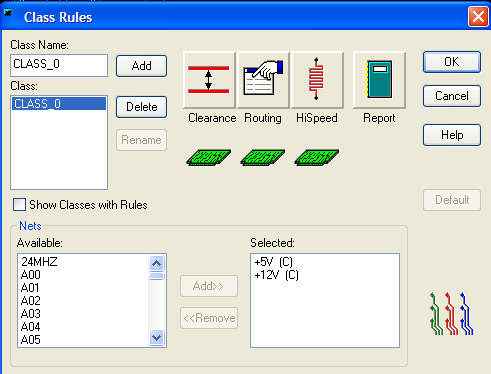491x374 pixels.
Task: Click green board icon under Clearance
Action: [x=209, y=157]
